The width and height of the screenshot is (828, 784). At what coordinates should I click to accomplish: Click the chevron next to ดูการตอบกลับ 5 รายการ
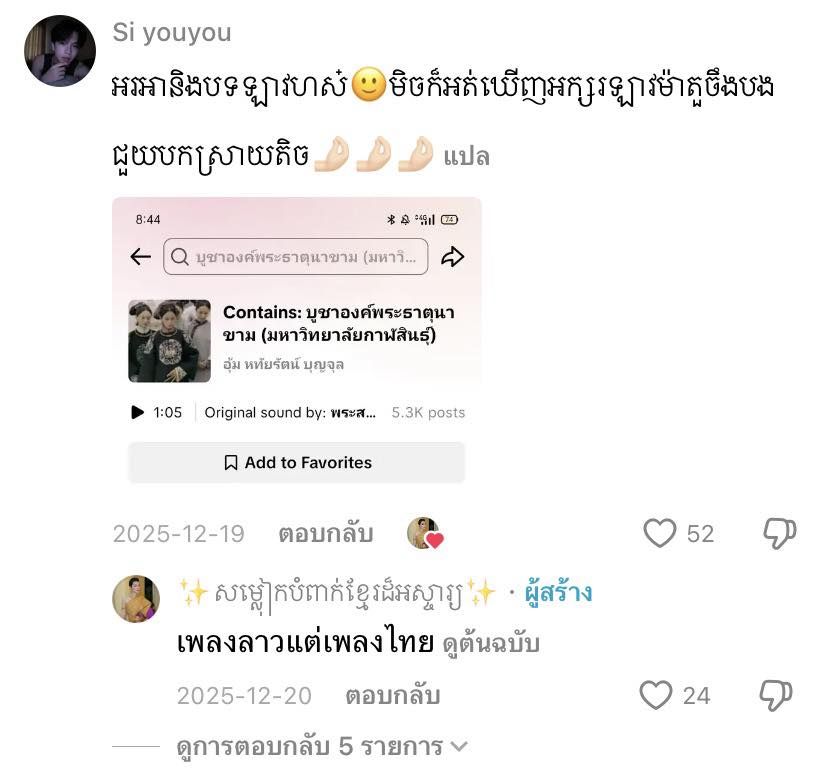(x=459, y=747)
